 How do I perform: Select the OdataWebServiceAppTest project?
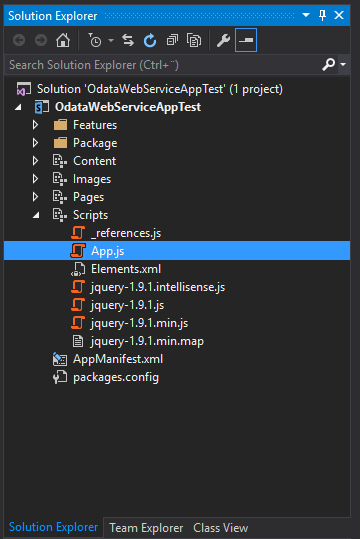[x=128, y=107]
